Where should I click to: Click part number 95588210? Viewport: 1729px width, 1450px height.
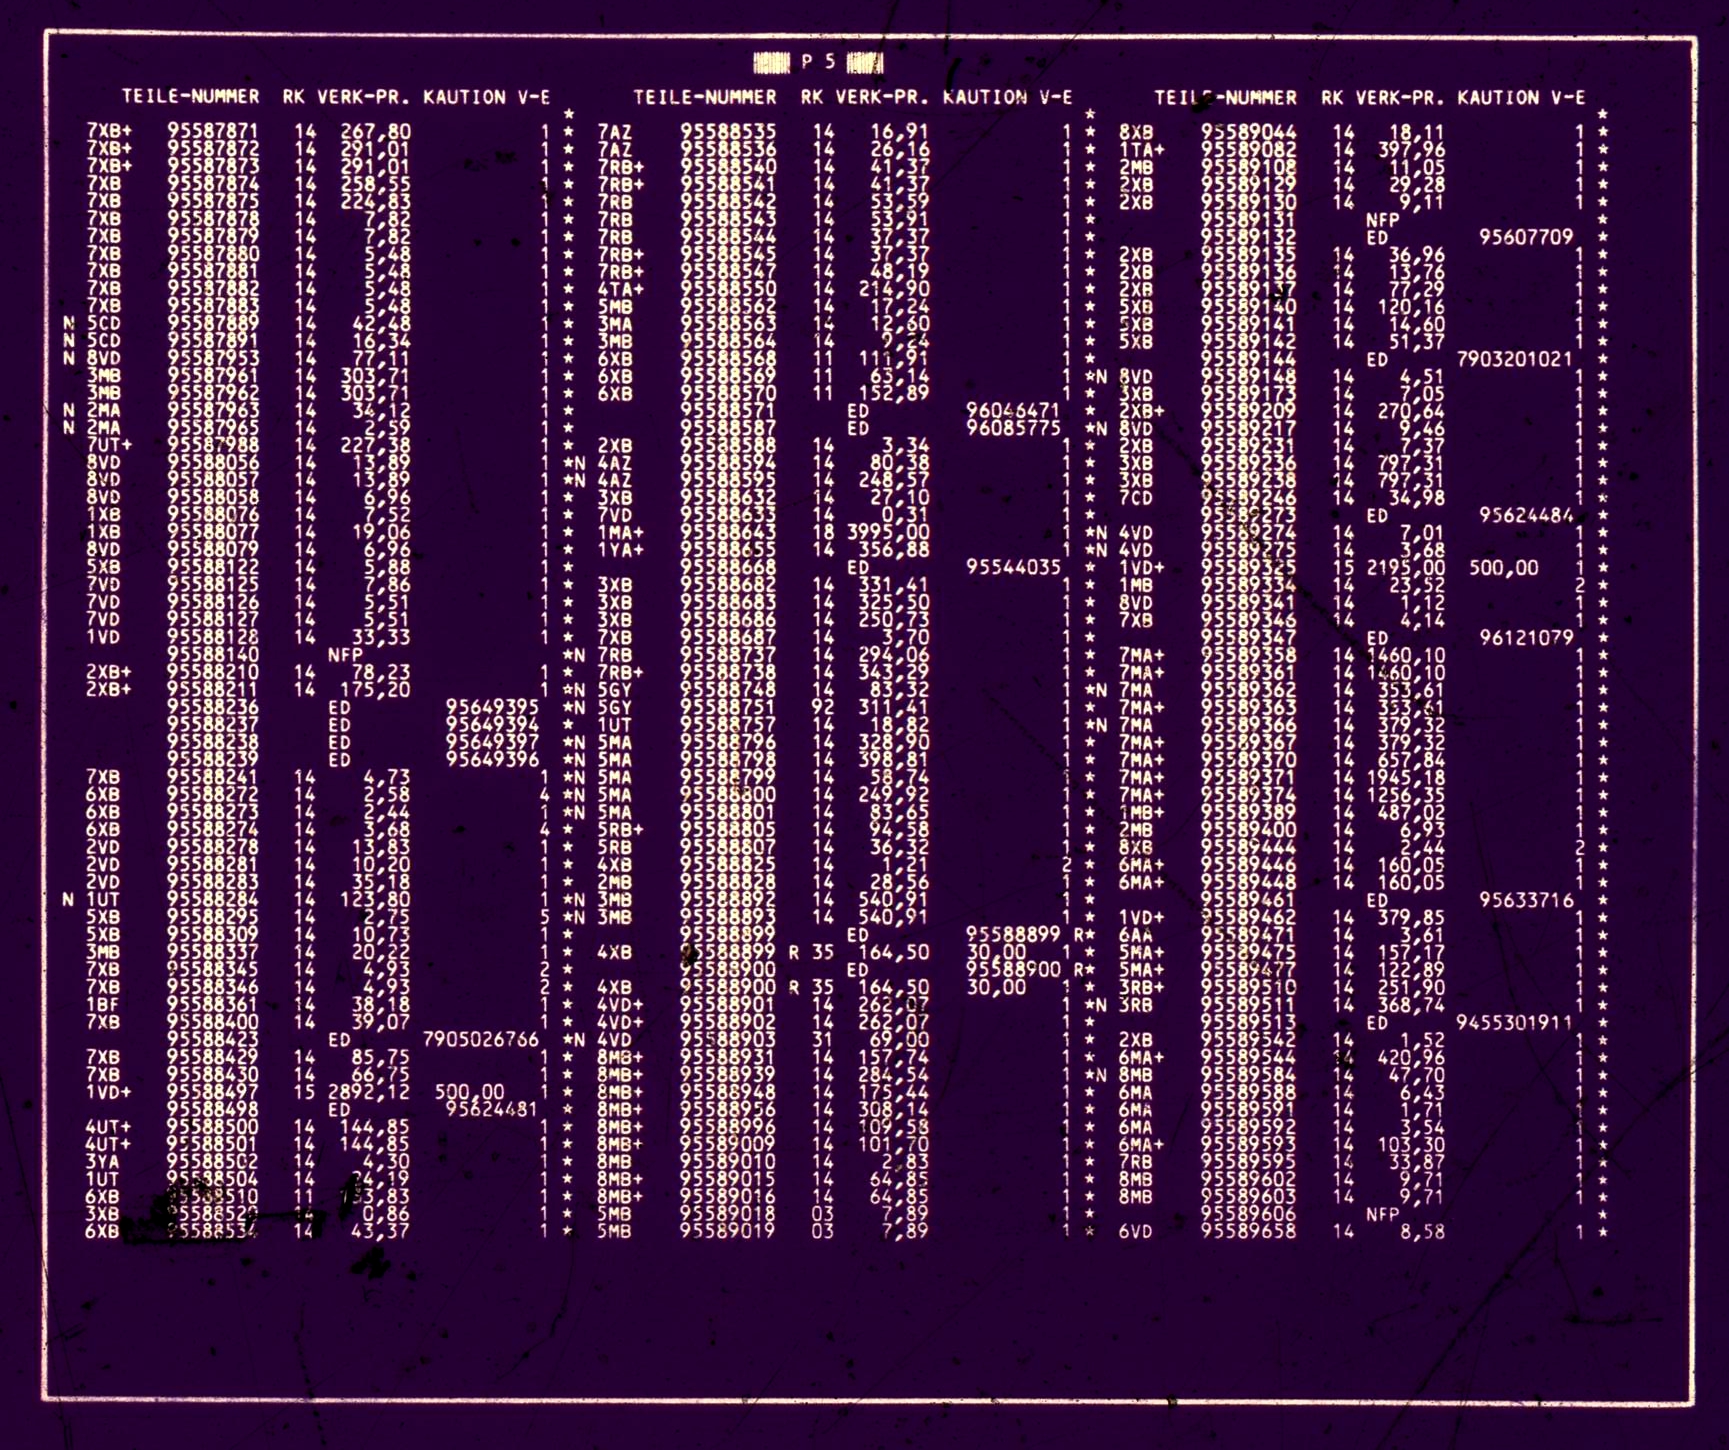click(213, 673)
